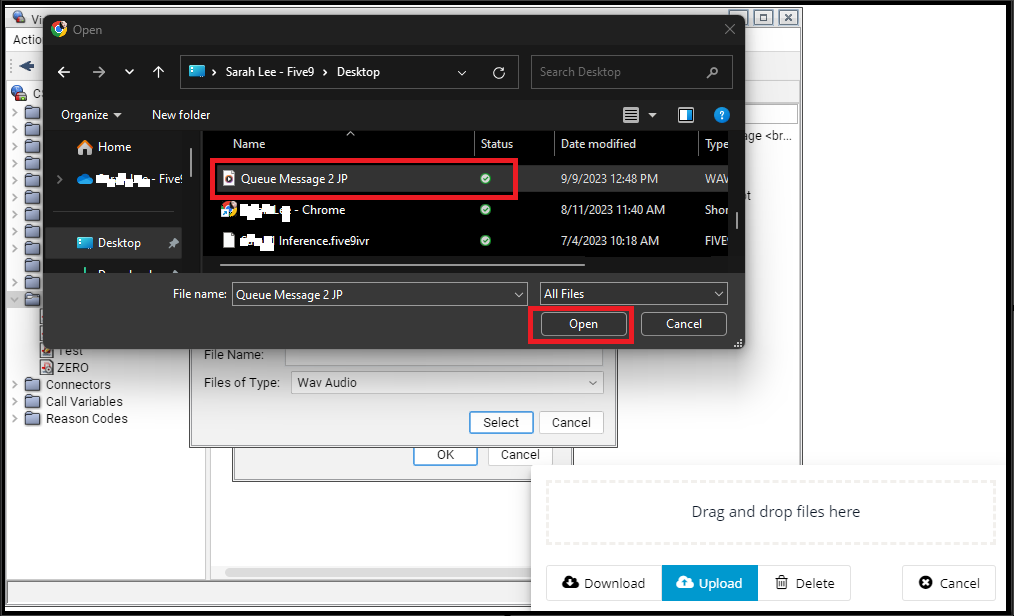Image resolution: width=1014 pixels, height=616 pixels.
Task: Click Delete button with trash icon
Action: pyautogui.click(x=804, y=583)
